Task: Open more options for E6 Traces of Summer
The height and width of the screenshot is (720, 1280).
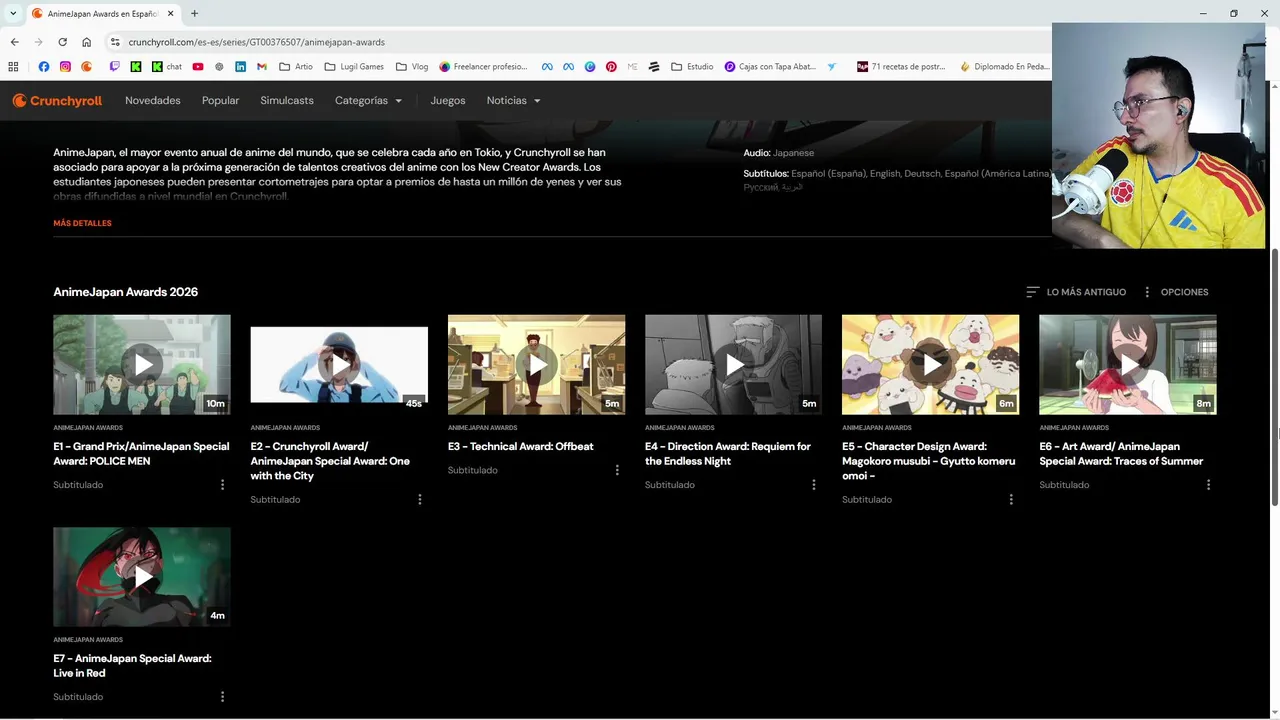Action: point(1208,485)
